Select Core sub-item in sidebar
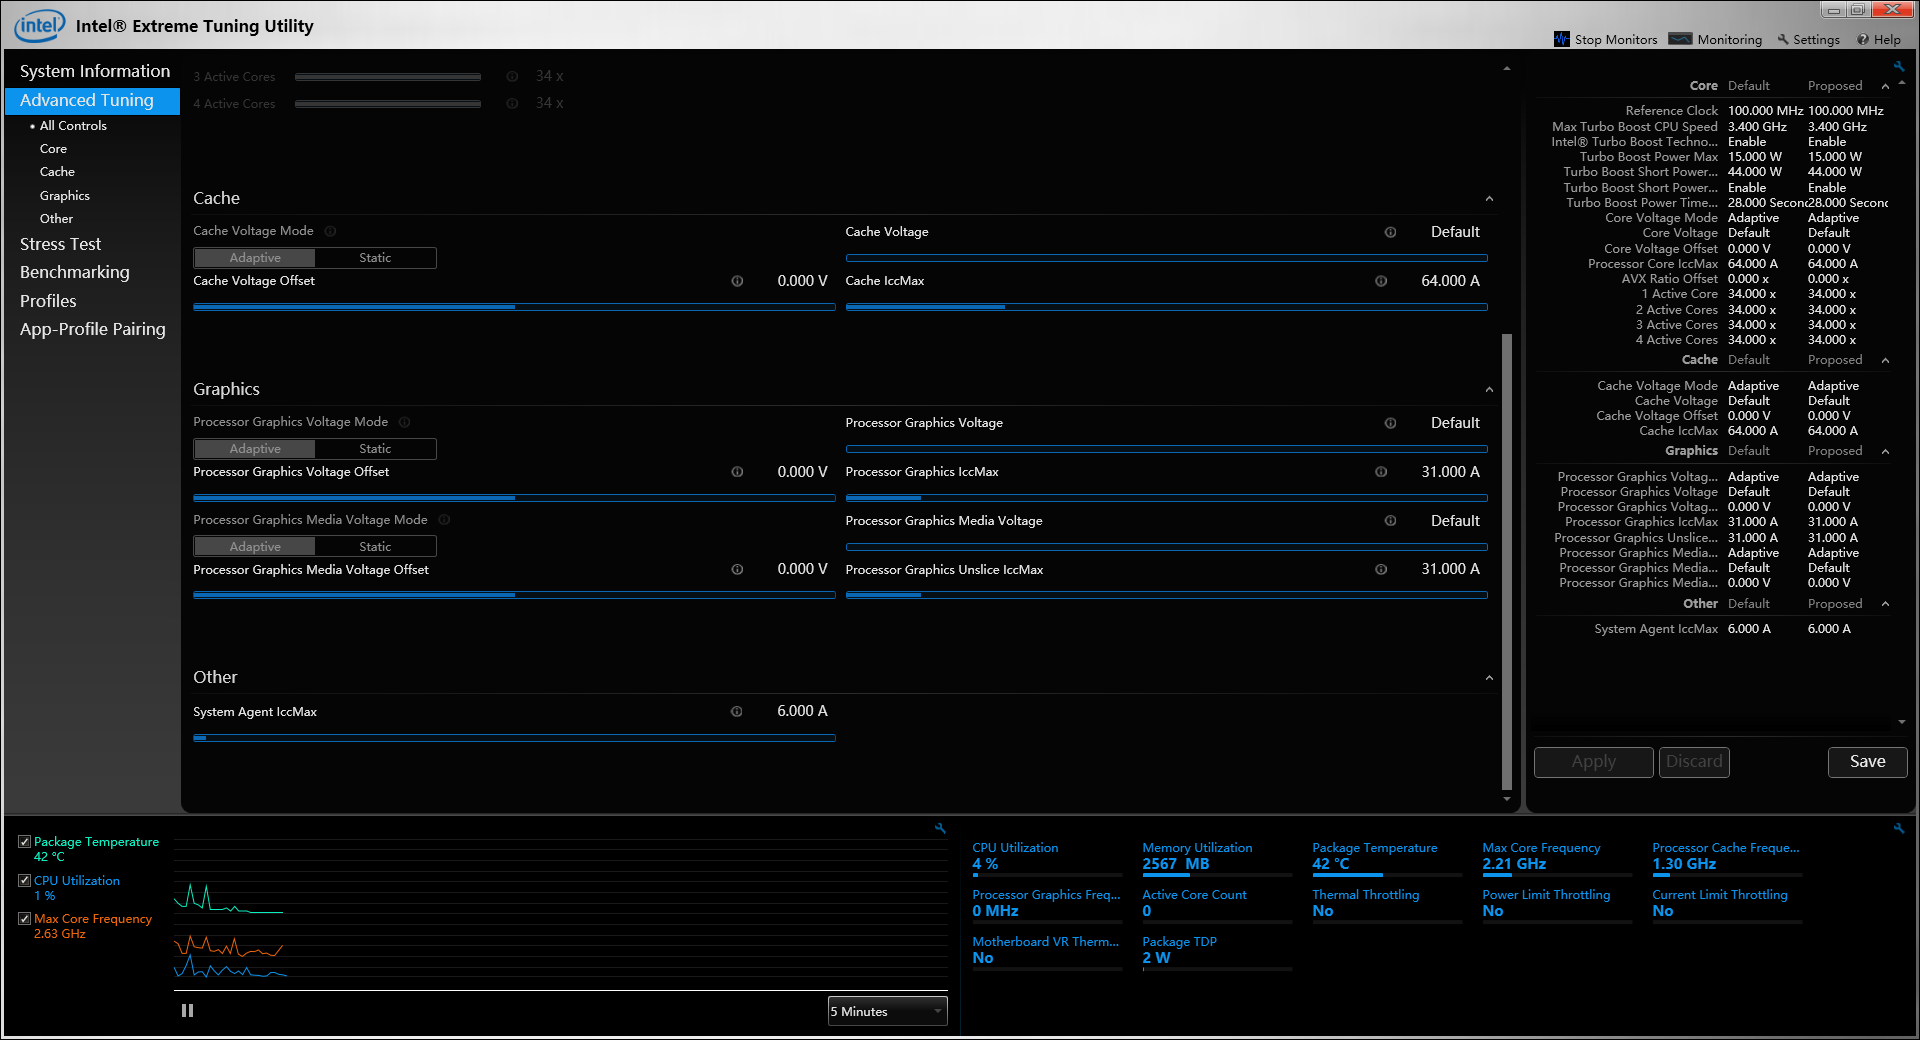The image size is (1920, 1040). pyautogui.click(x=53, y=149)
